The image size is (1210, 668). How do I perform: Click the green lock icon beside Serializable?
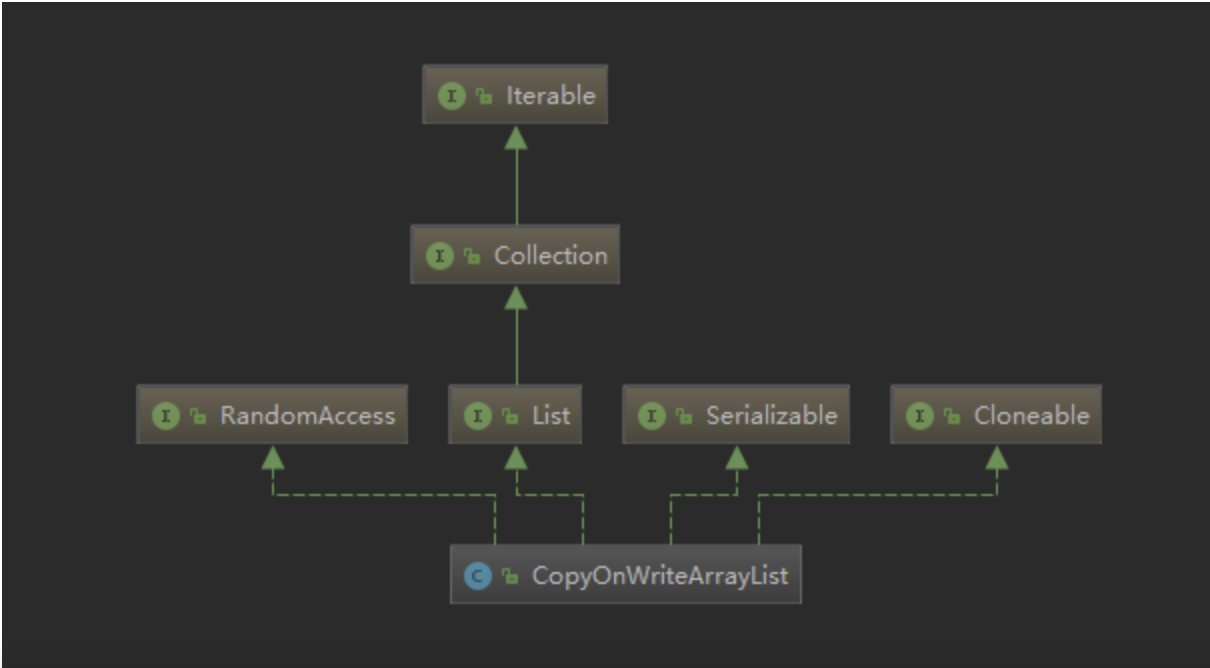[684, 417]
